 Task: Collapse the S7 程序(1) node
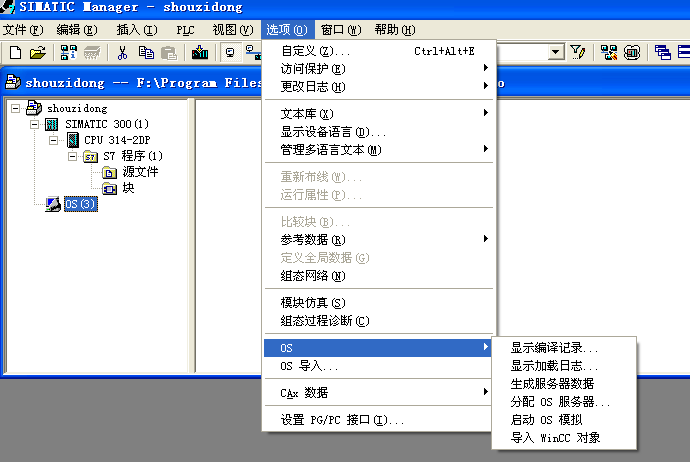point(72,156)
